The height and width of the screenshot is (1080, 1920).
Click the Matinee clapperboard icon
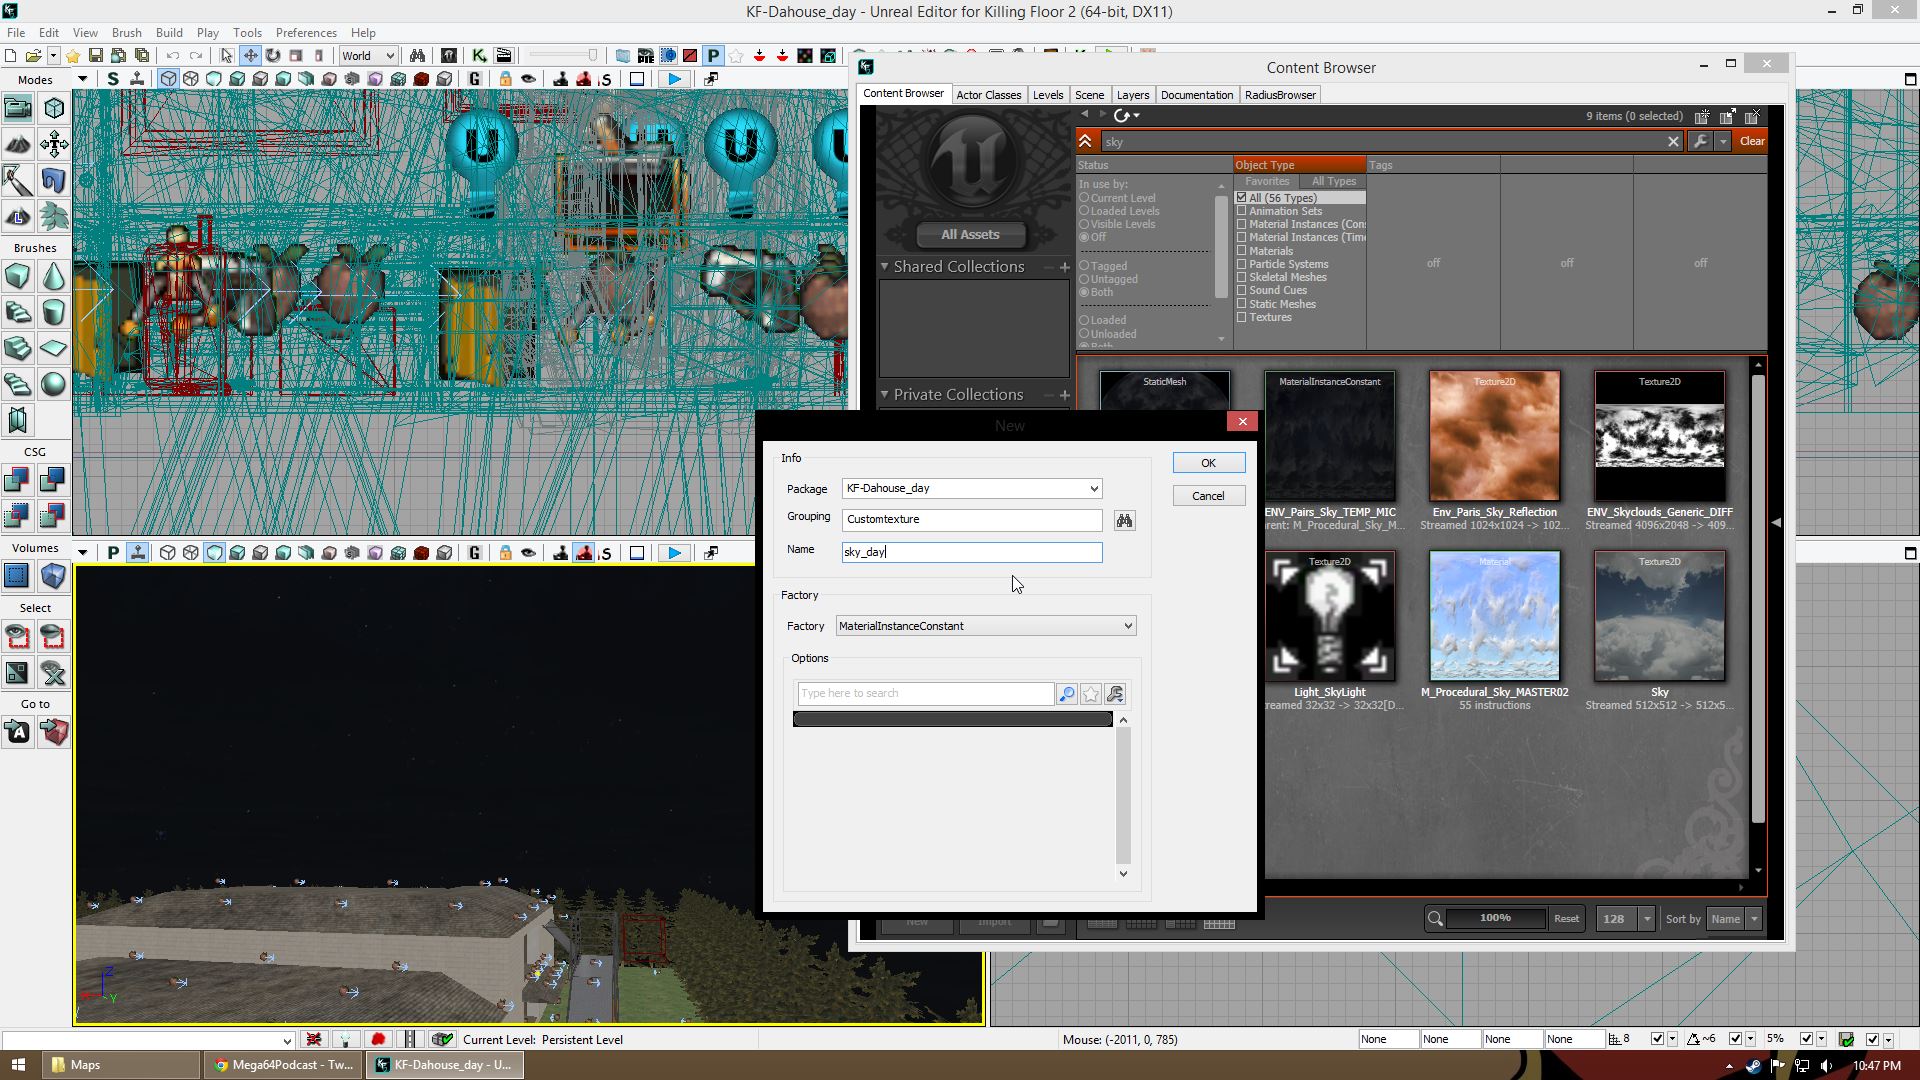503,56
